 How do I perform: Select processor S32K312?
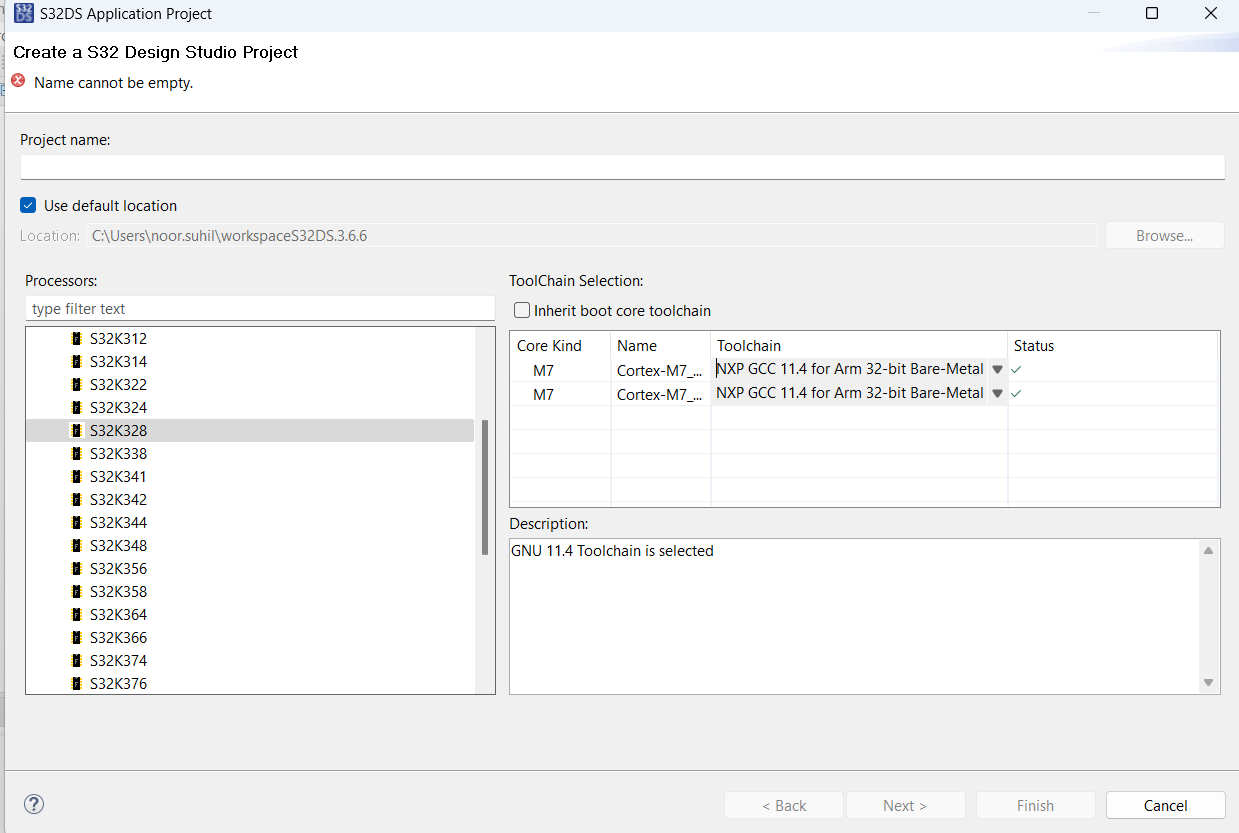[x=118, y=339]
